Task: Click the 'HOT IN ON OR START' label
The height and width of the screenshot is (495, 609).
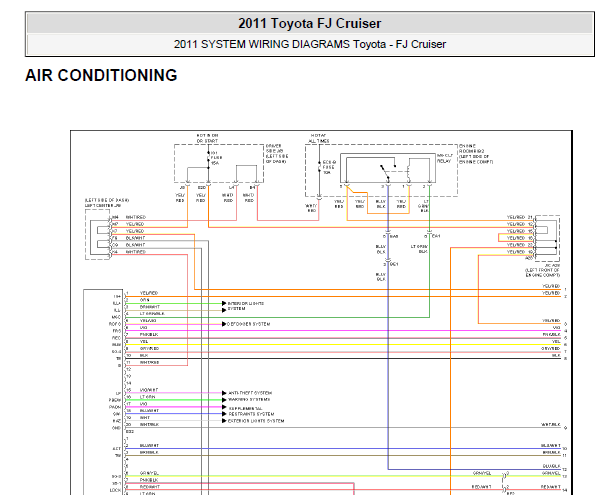Action: pyautogui.click(x=207, y=138)
